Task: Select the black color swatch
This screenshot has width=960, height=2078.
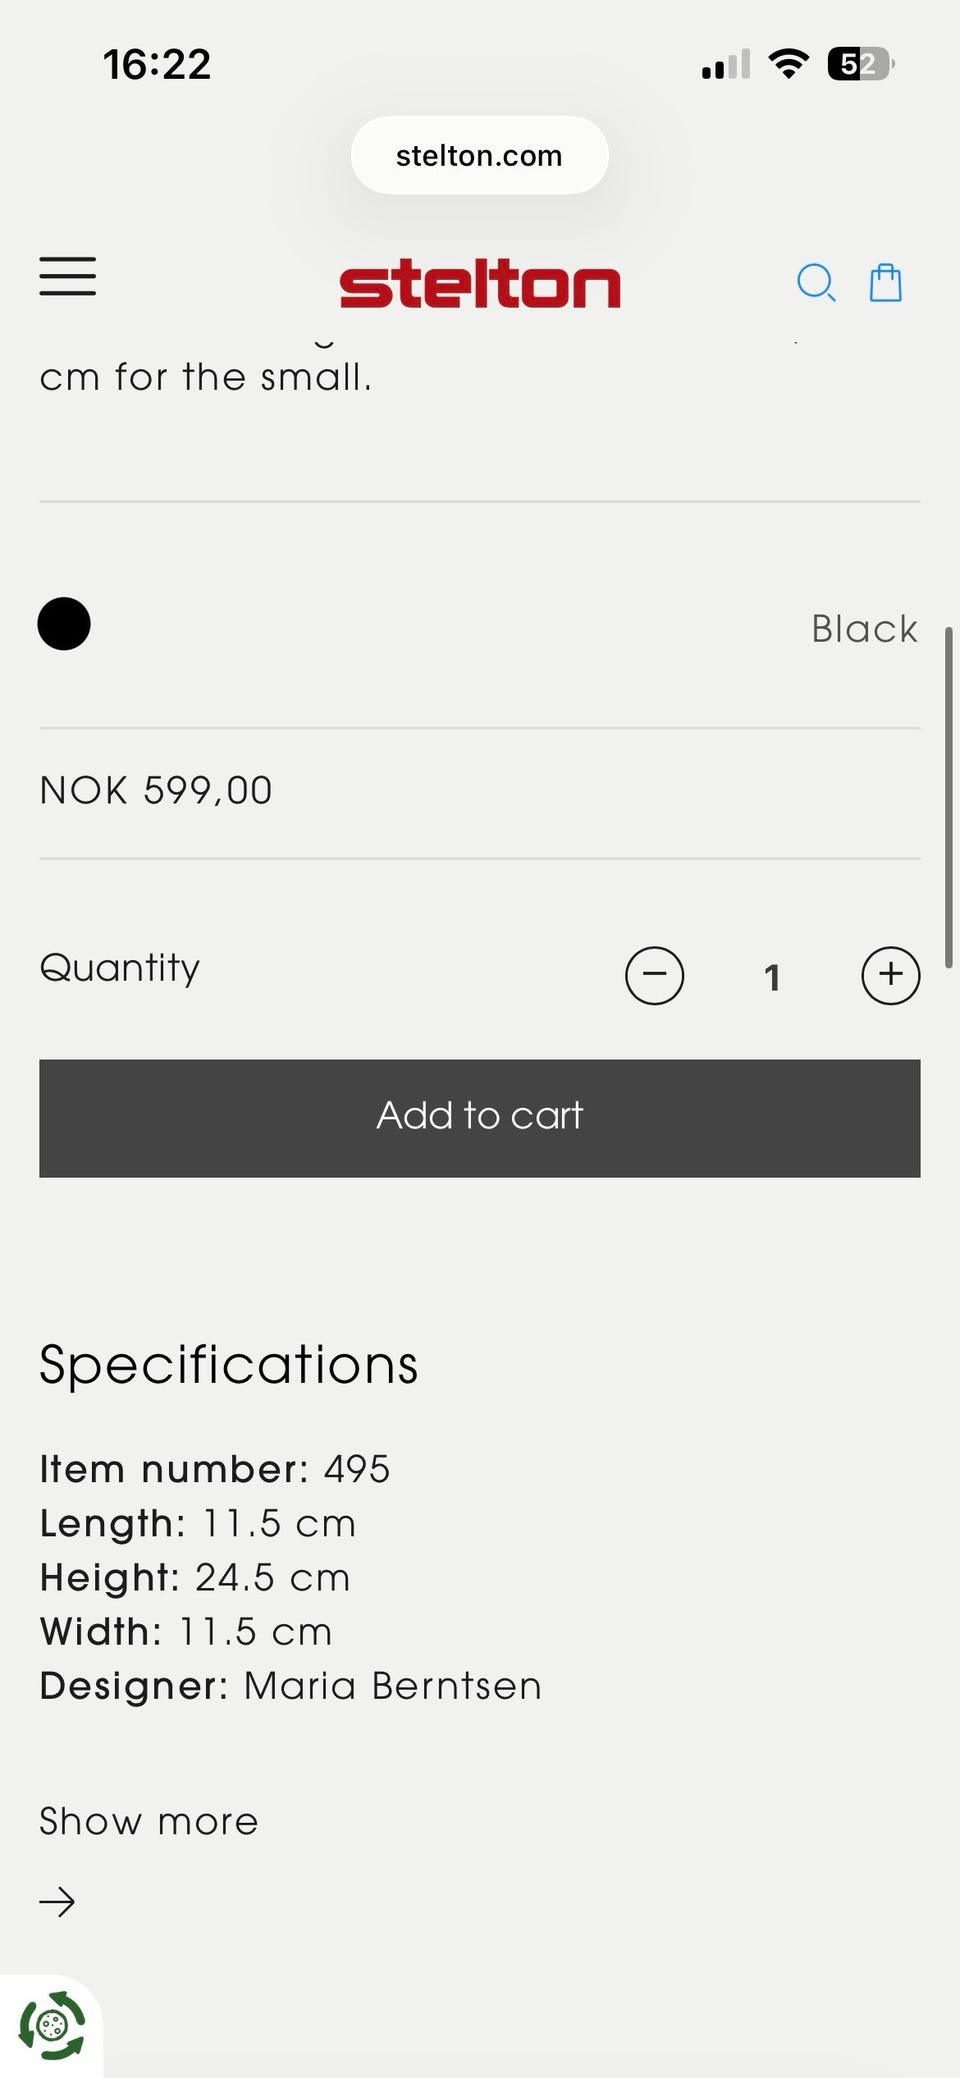Action: [64, 624]
